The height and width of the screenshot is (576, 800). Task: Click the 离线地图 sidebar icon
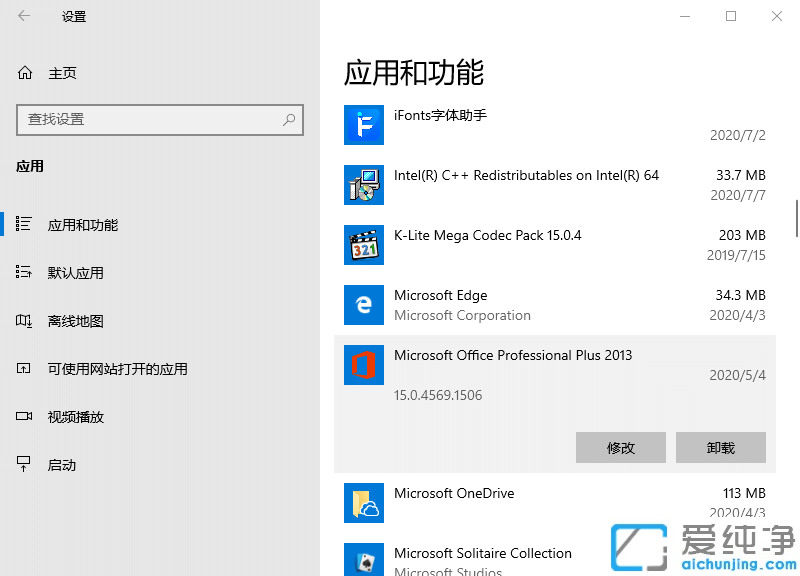pyautogui.click(x=24, y=320)
